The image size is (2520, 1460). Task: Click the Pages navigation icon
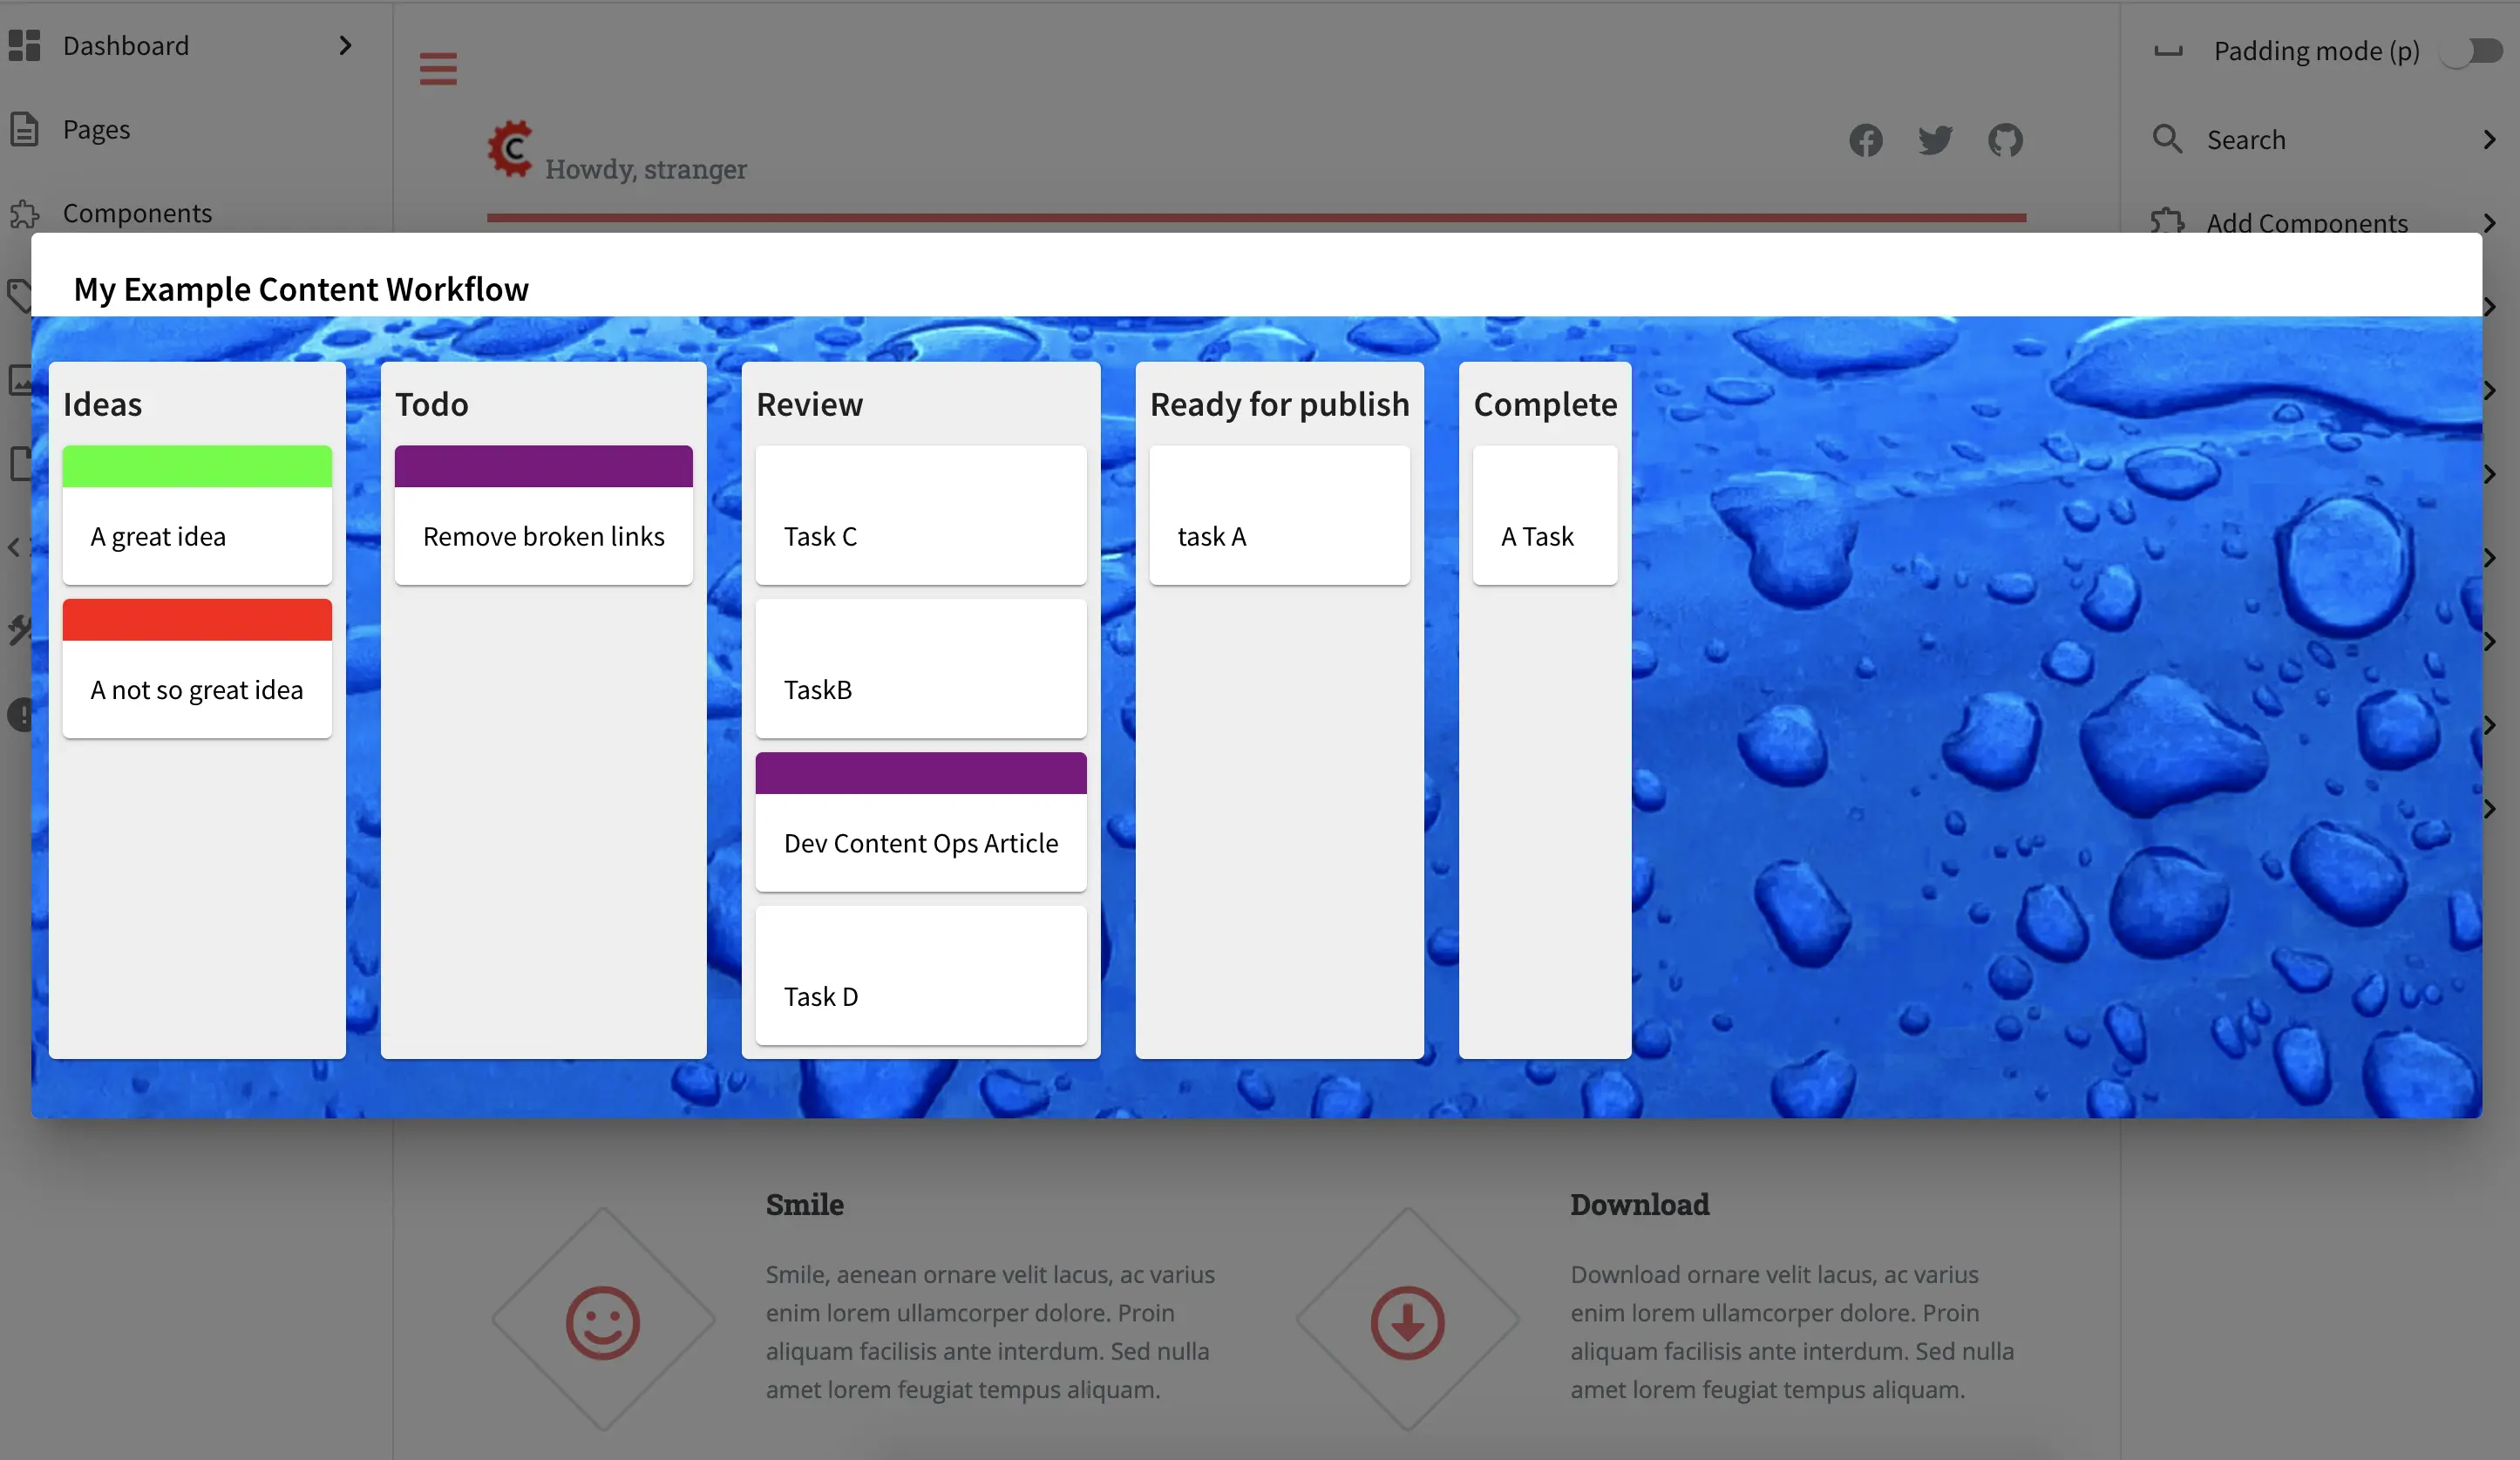pos(24,127)
